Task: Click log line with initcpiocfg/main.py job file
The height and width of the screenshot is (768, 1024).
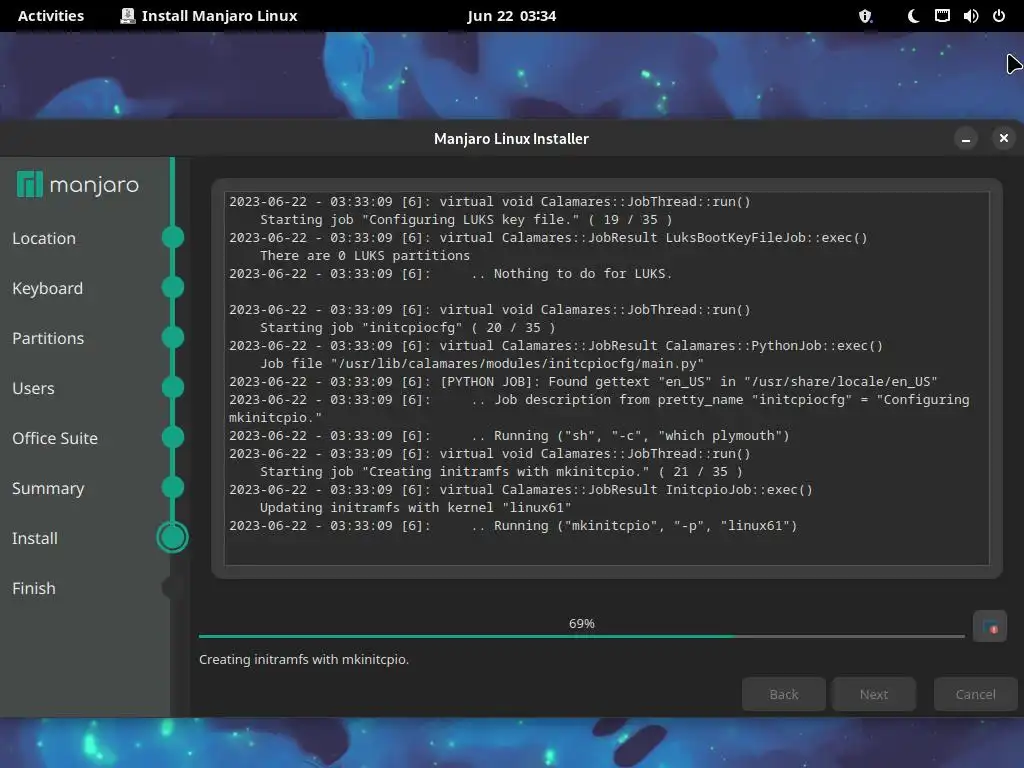Action: tap(482, 364)
